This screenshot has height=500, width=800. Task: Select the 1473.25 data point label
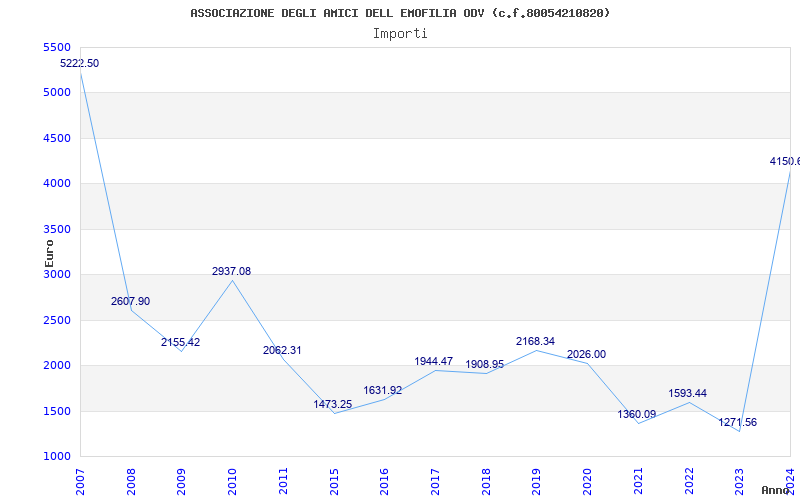click(332, 405)
